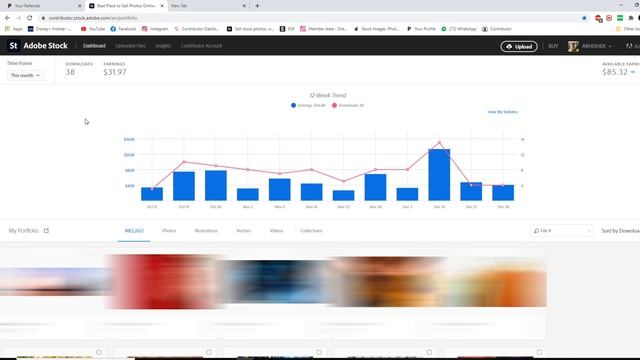Image resolution: width=640 pixels, height=360 pixels.
Task: Bookmark this page with the star icon
Action: 584,18
